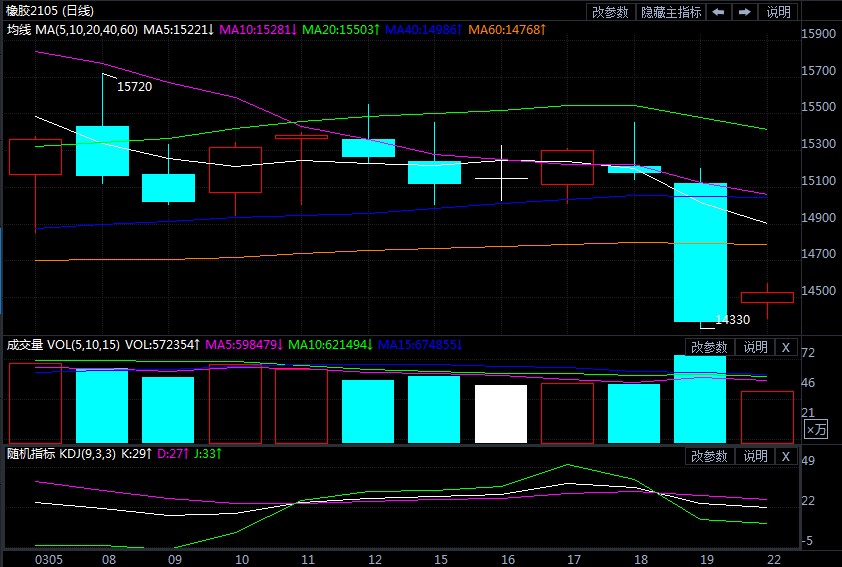Click the 0305 date on the time axis
Image resolution: width=842 pixels, height=567 pixels.
tap(47, 557)
